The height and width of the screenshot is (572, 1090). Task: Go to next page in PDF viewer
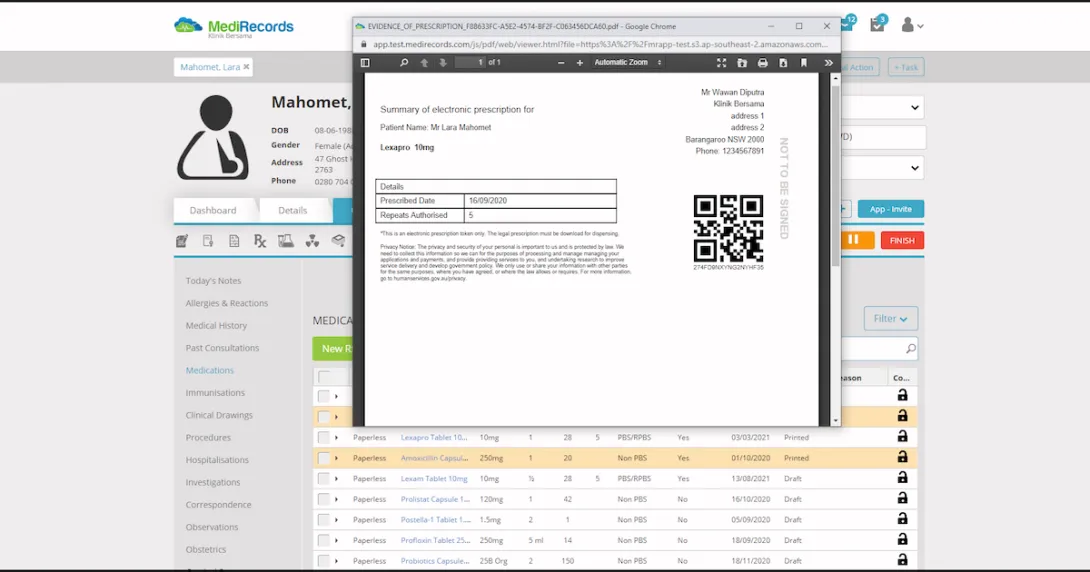(443, 63)
